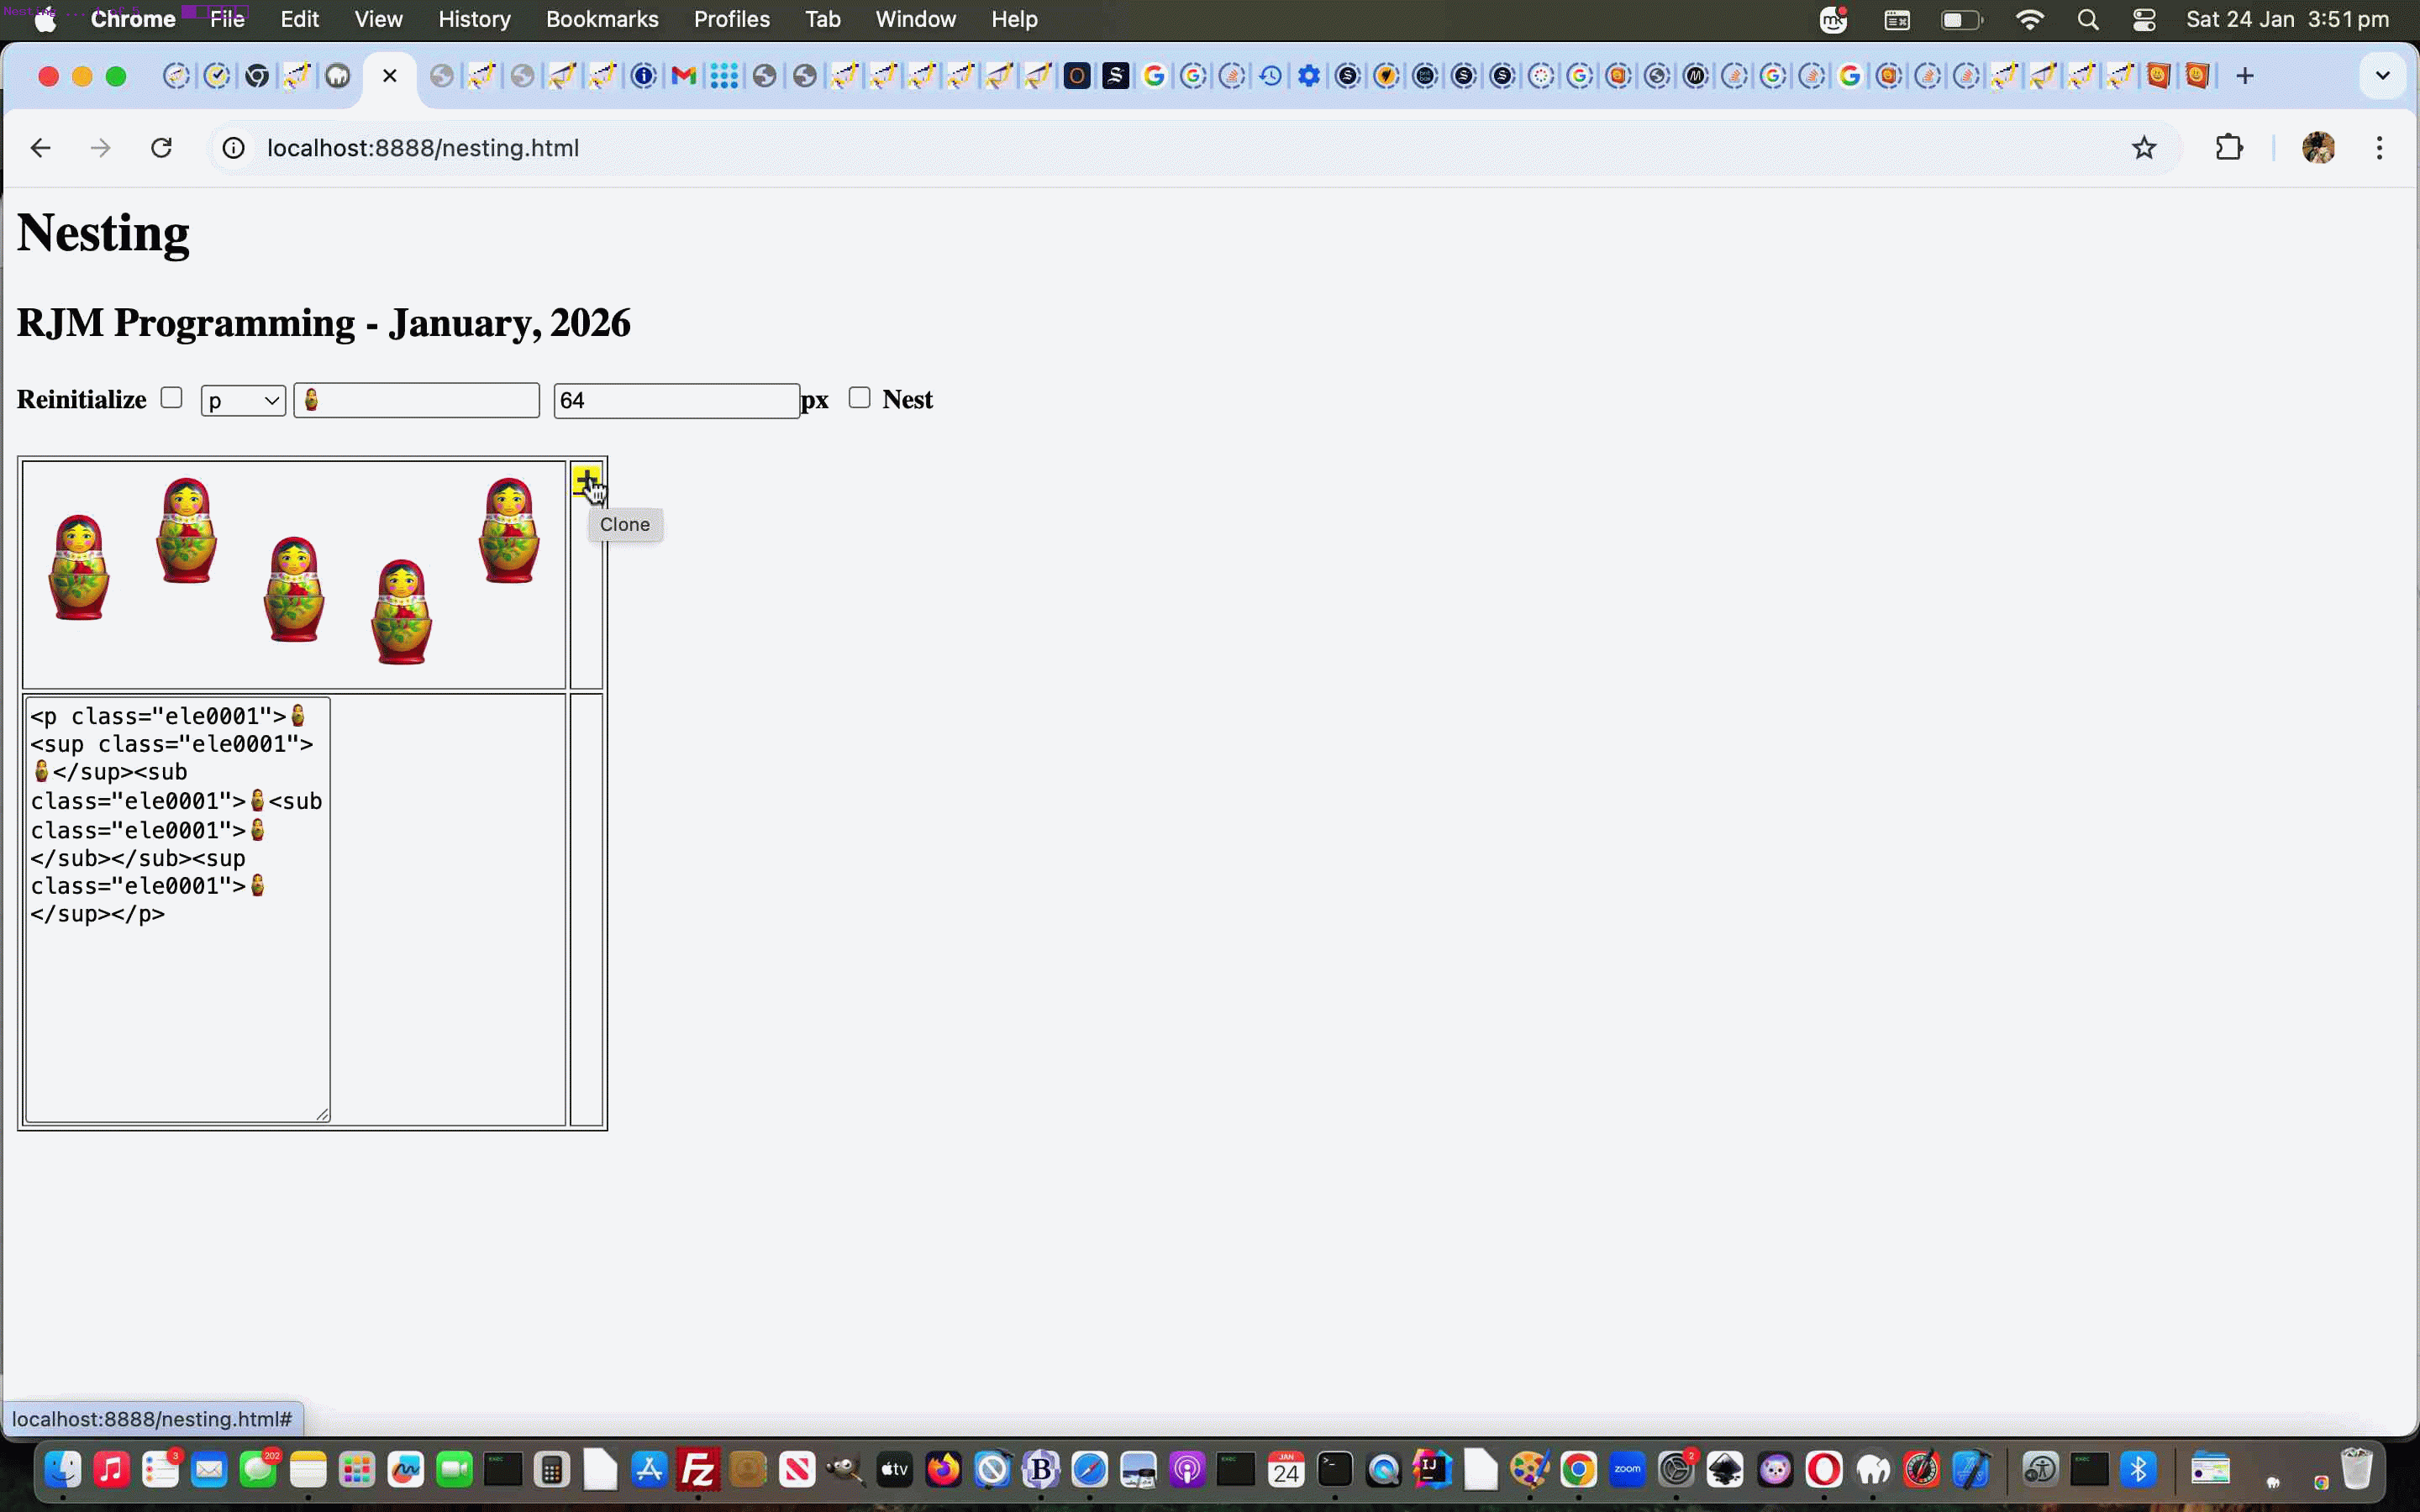Go back with the back arrow

(x=40, y=148)
